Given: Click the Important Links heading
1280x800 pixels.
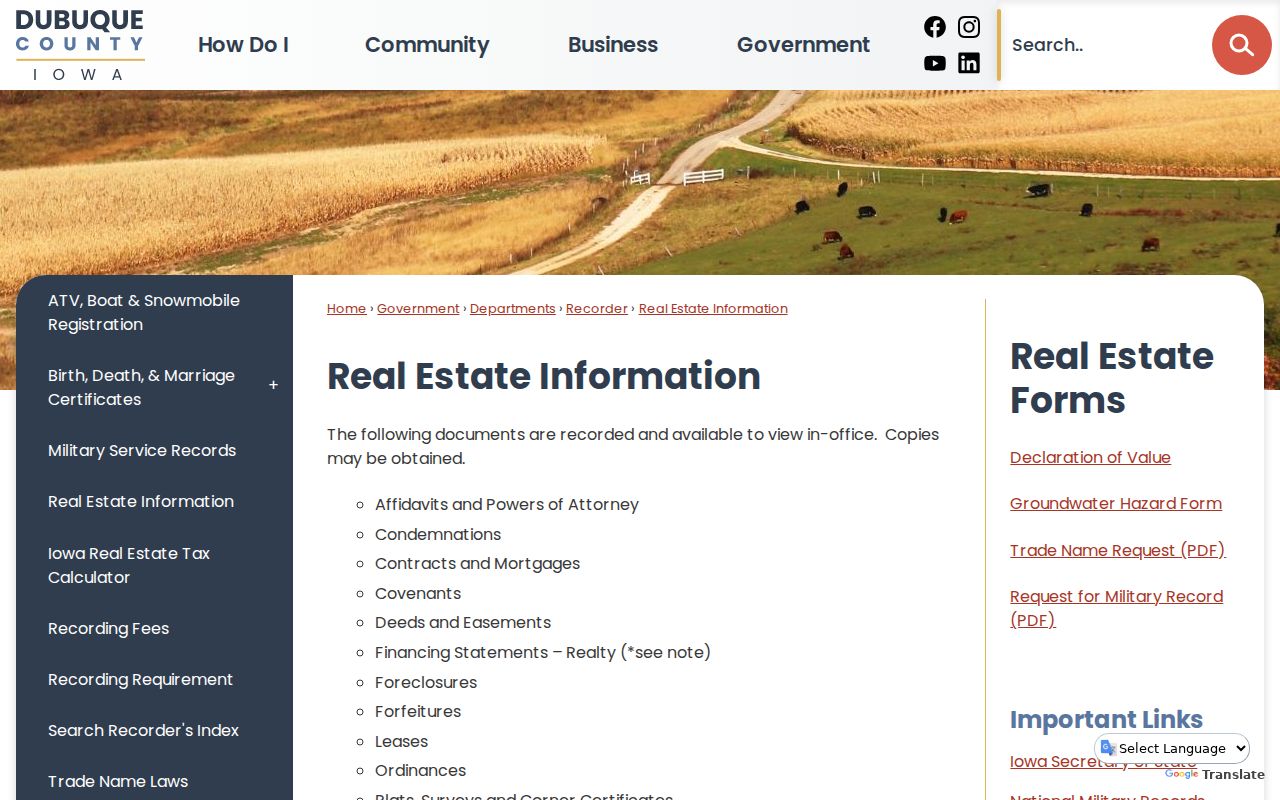Looking at the screenshot, I should (x=1106, y=719).
